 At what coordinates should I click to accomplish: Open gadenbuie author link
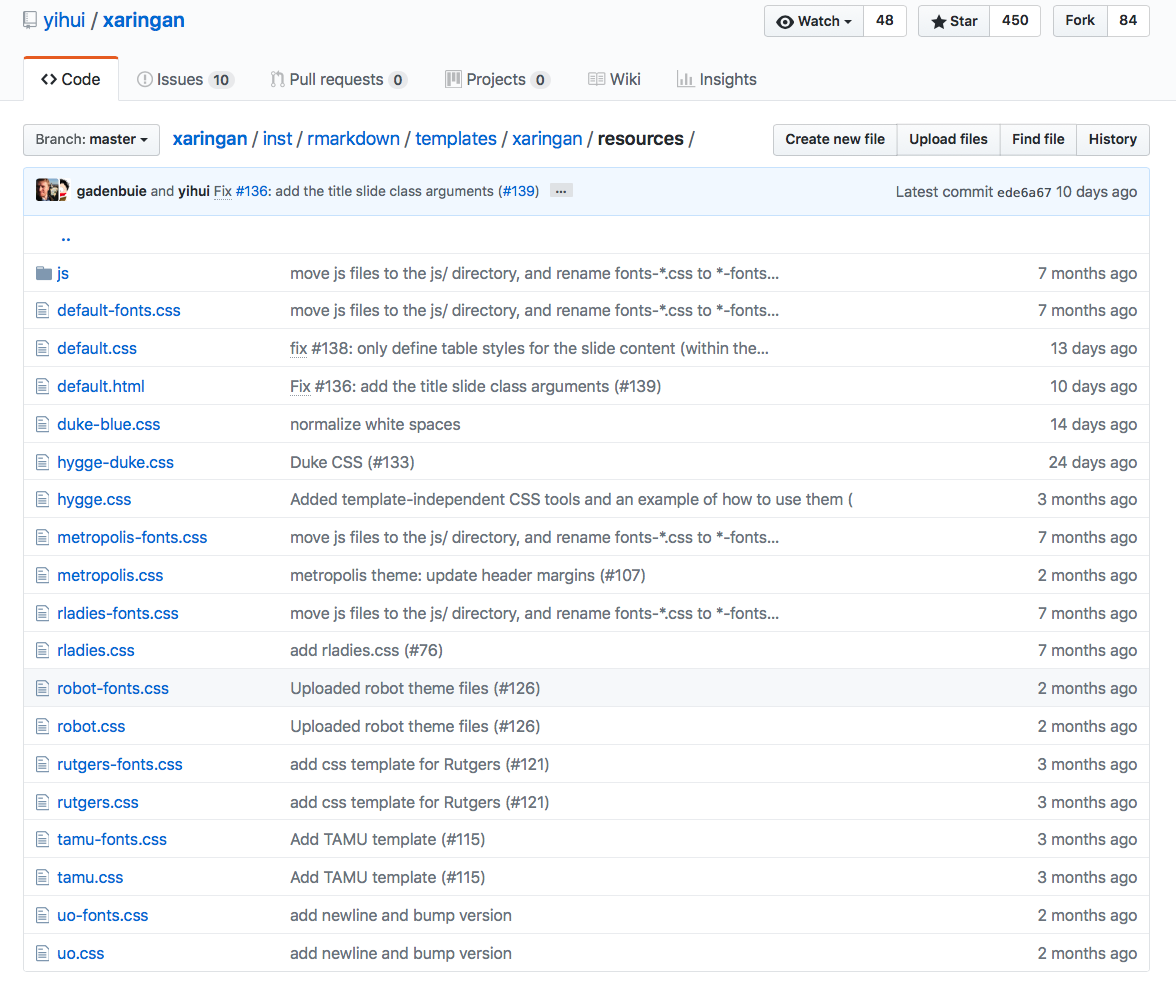pos(112,191)
